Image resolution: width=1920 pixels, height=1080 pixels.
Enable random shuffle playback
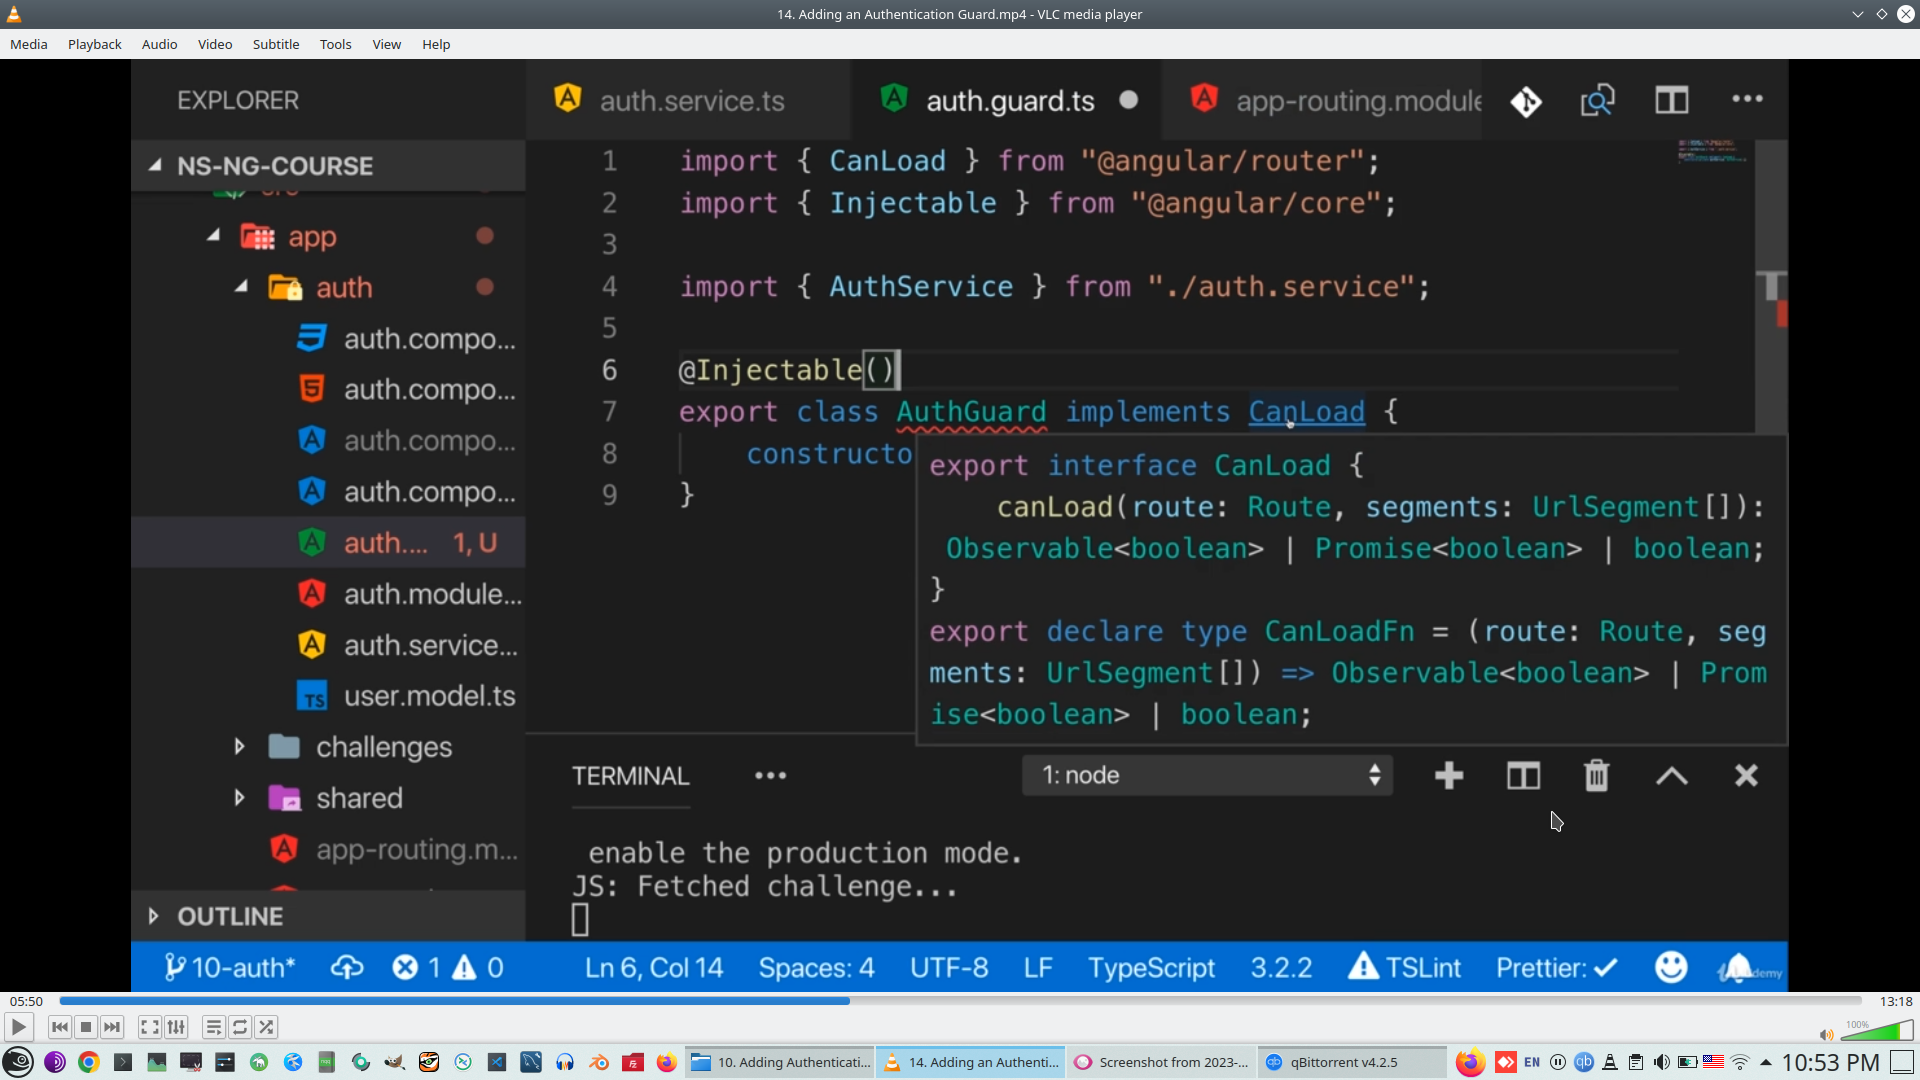click(x=266, y=1027)
